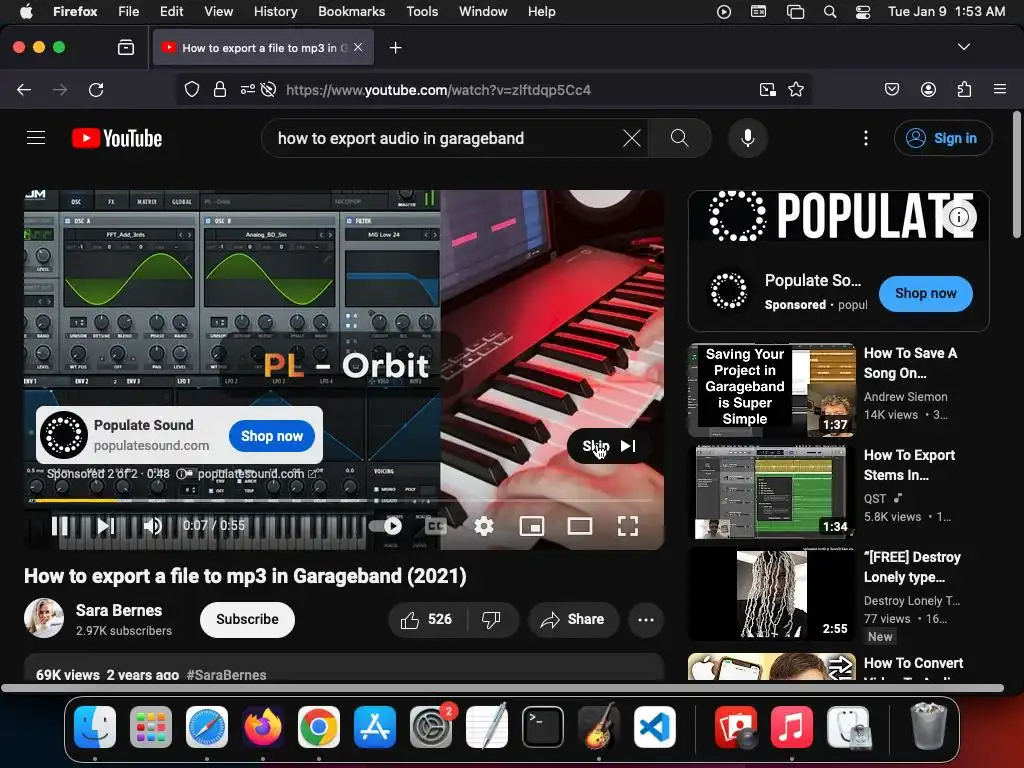Bookmark this page with star
The height and width of the screenshot is (768, 1024).
point(795,89)
